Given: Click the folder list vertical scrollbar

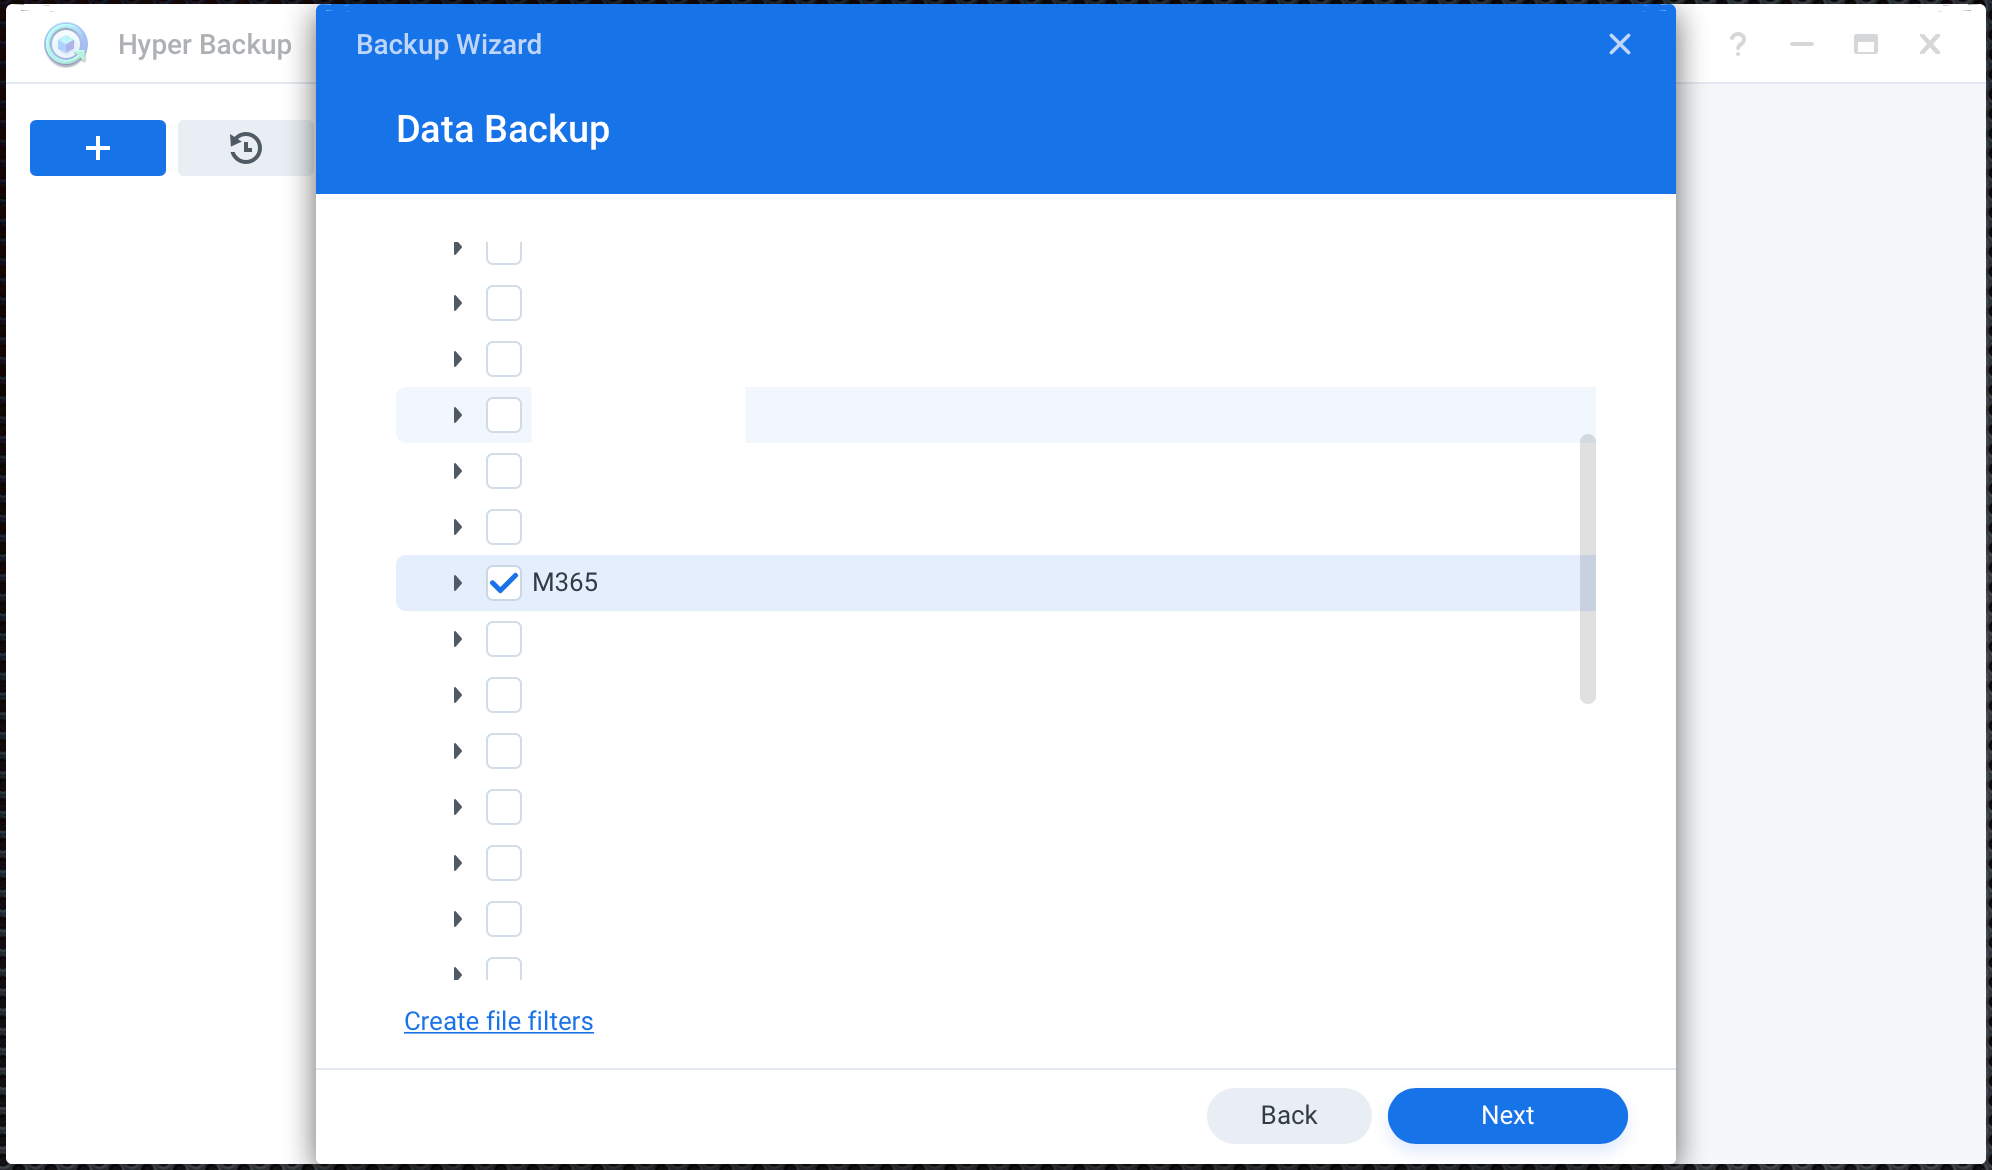Looking at the screenshot, I should pos(1588,569).
